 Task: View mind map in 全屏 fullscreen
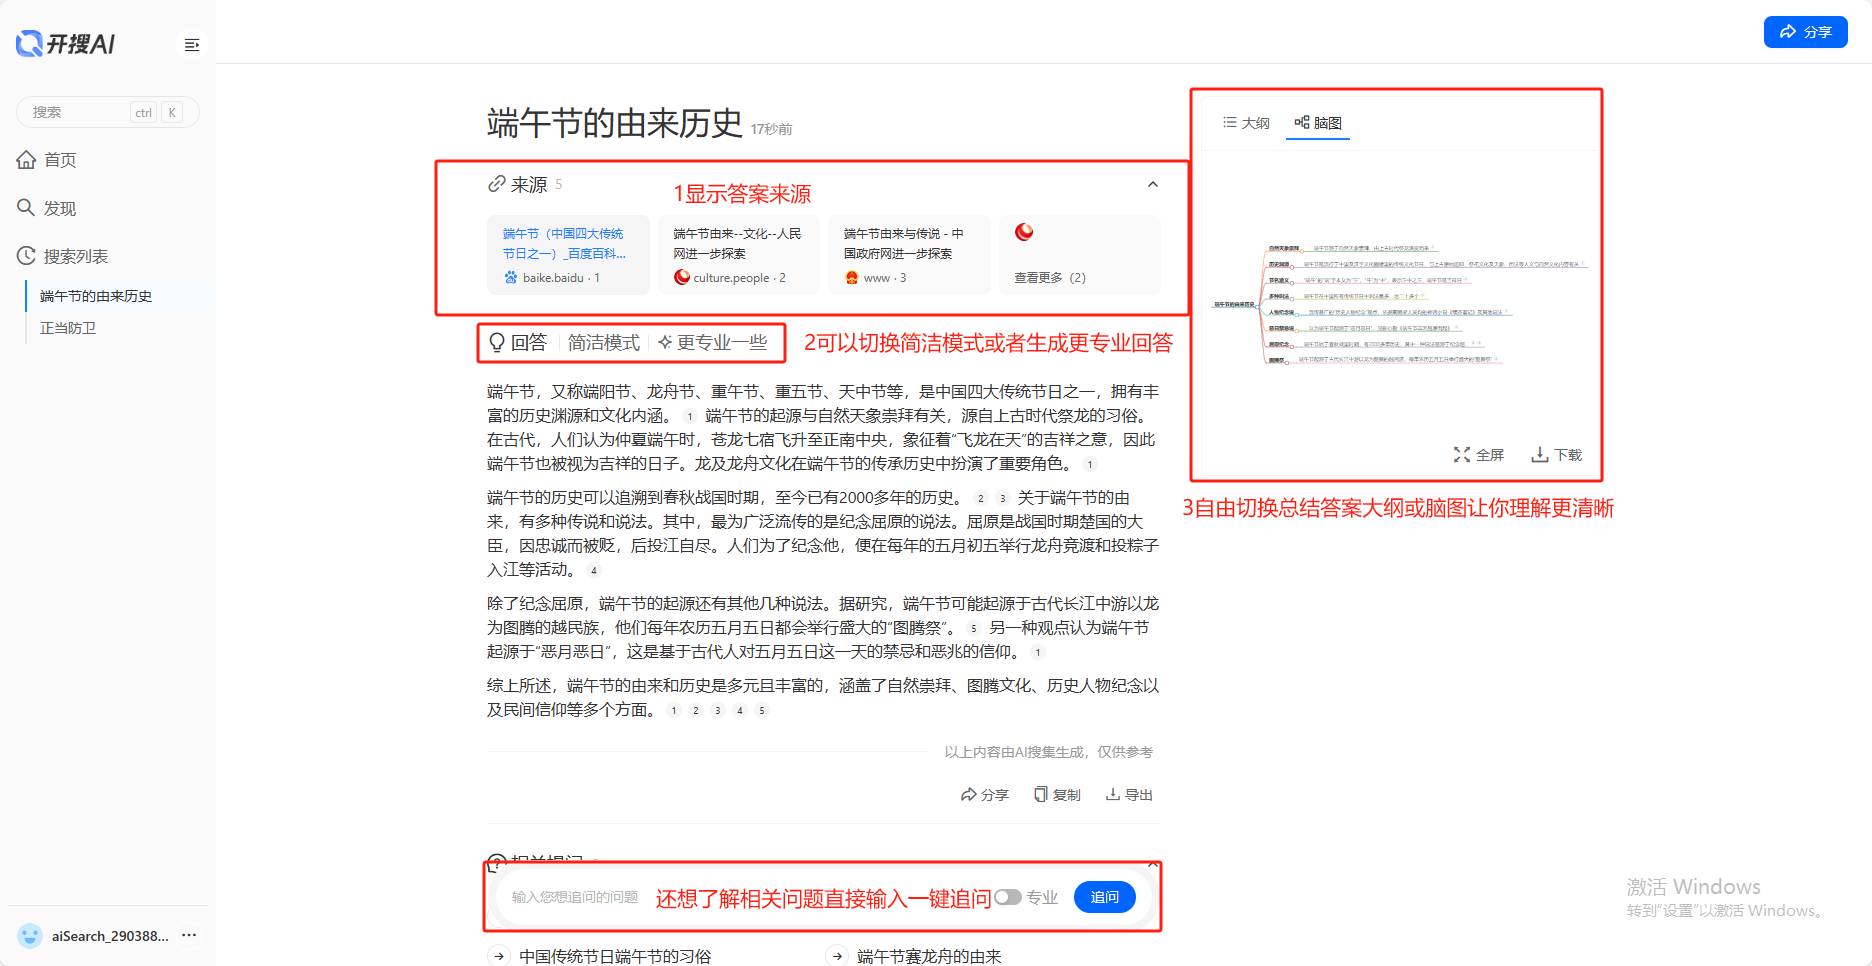pyautogui.click(x=1478, y=455)
